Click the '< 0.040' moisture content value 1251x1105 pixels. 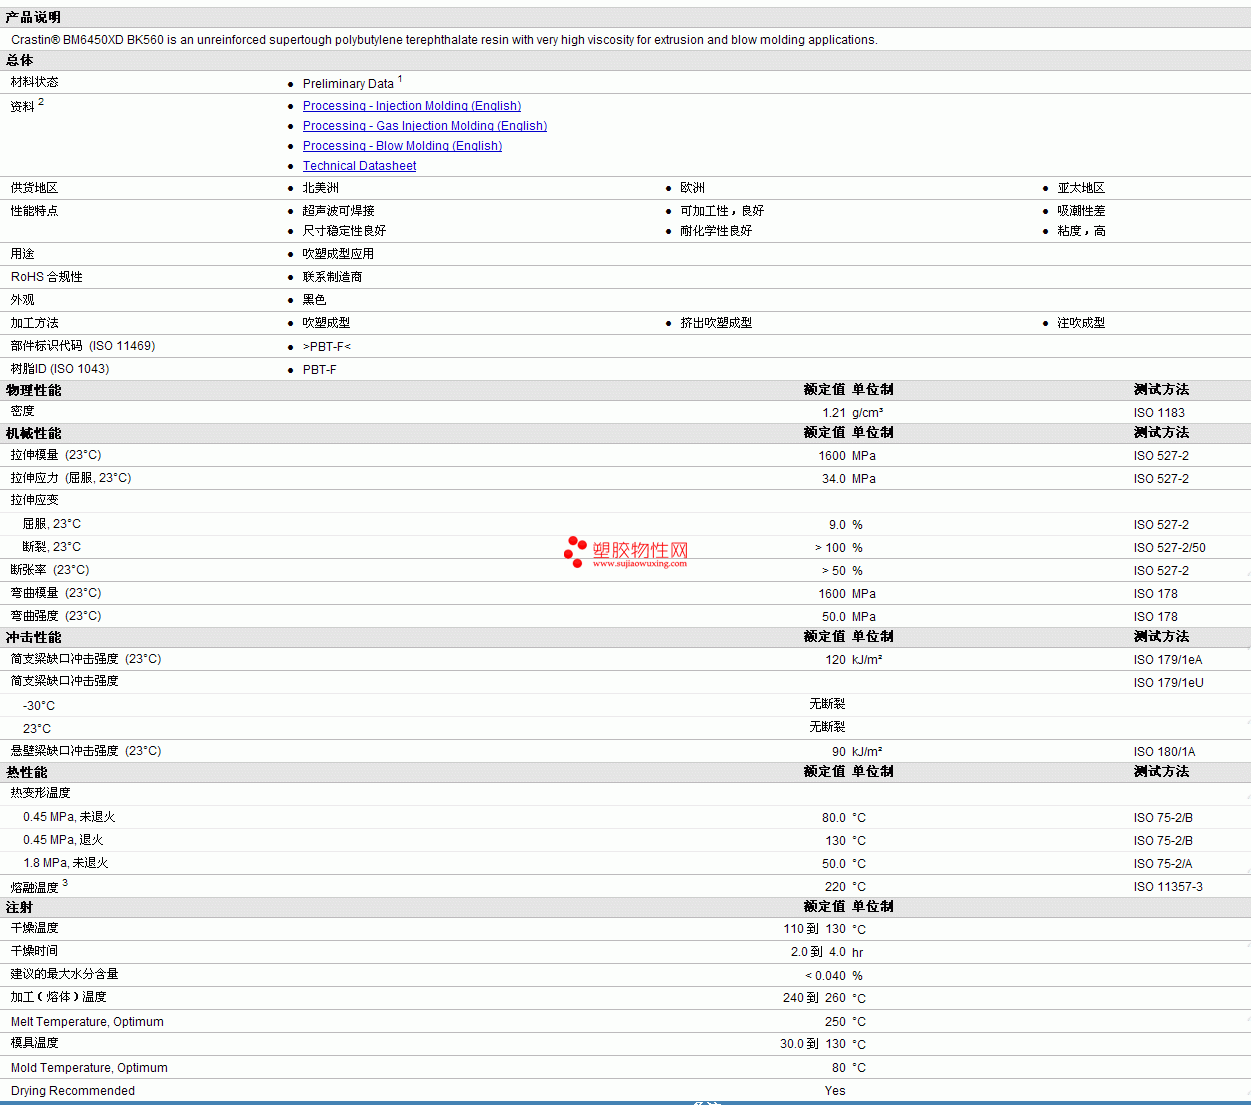click(x=826, y=976)
